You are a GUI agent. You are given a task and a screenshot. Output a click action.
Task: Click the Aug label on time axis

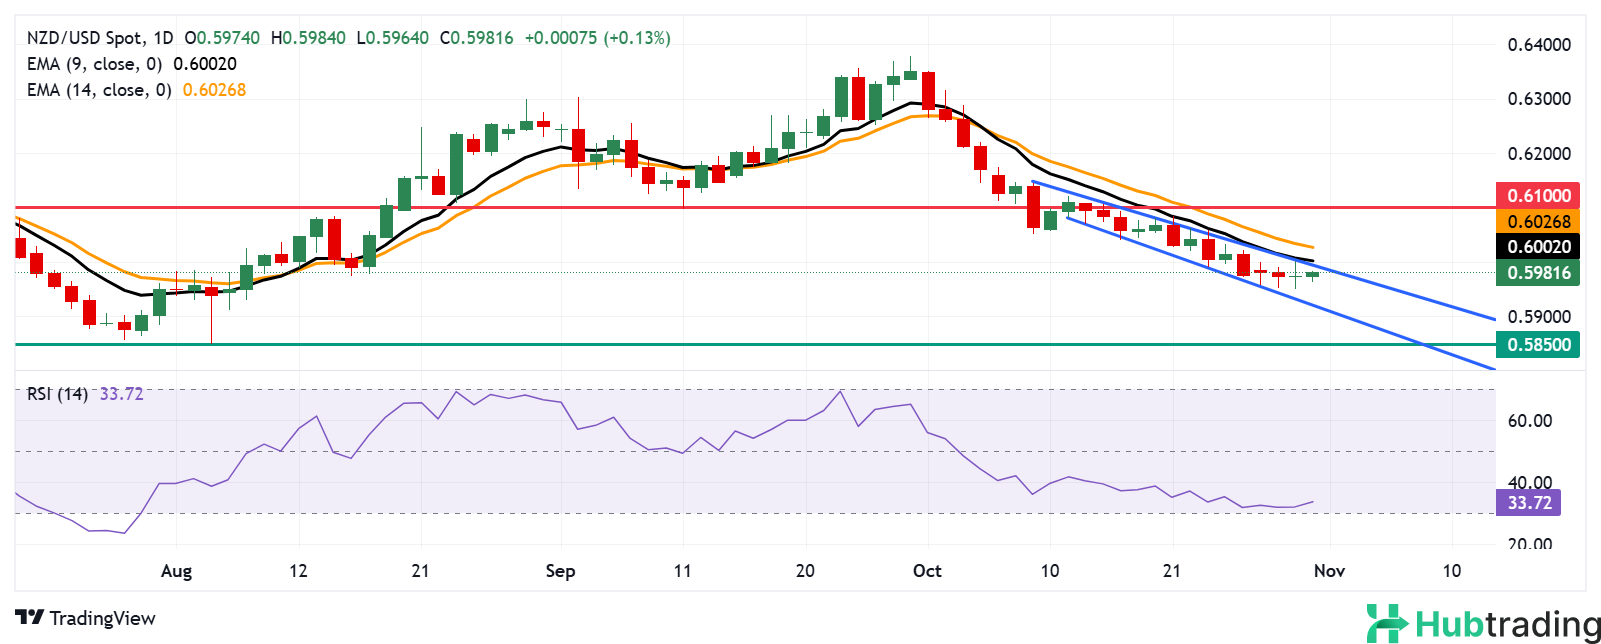[176, 571]
